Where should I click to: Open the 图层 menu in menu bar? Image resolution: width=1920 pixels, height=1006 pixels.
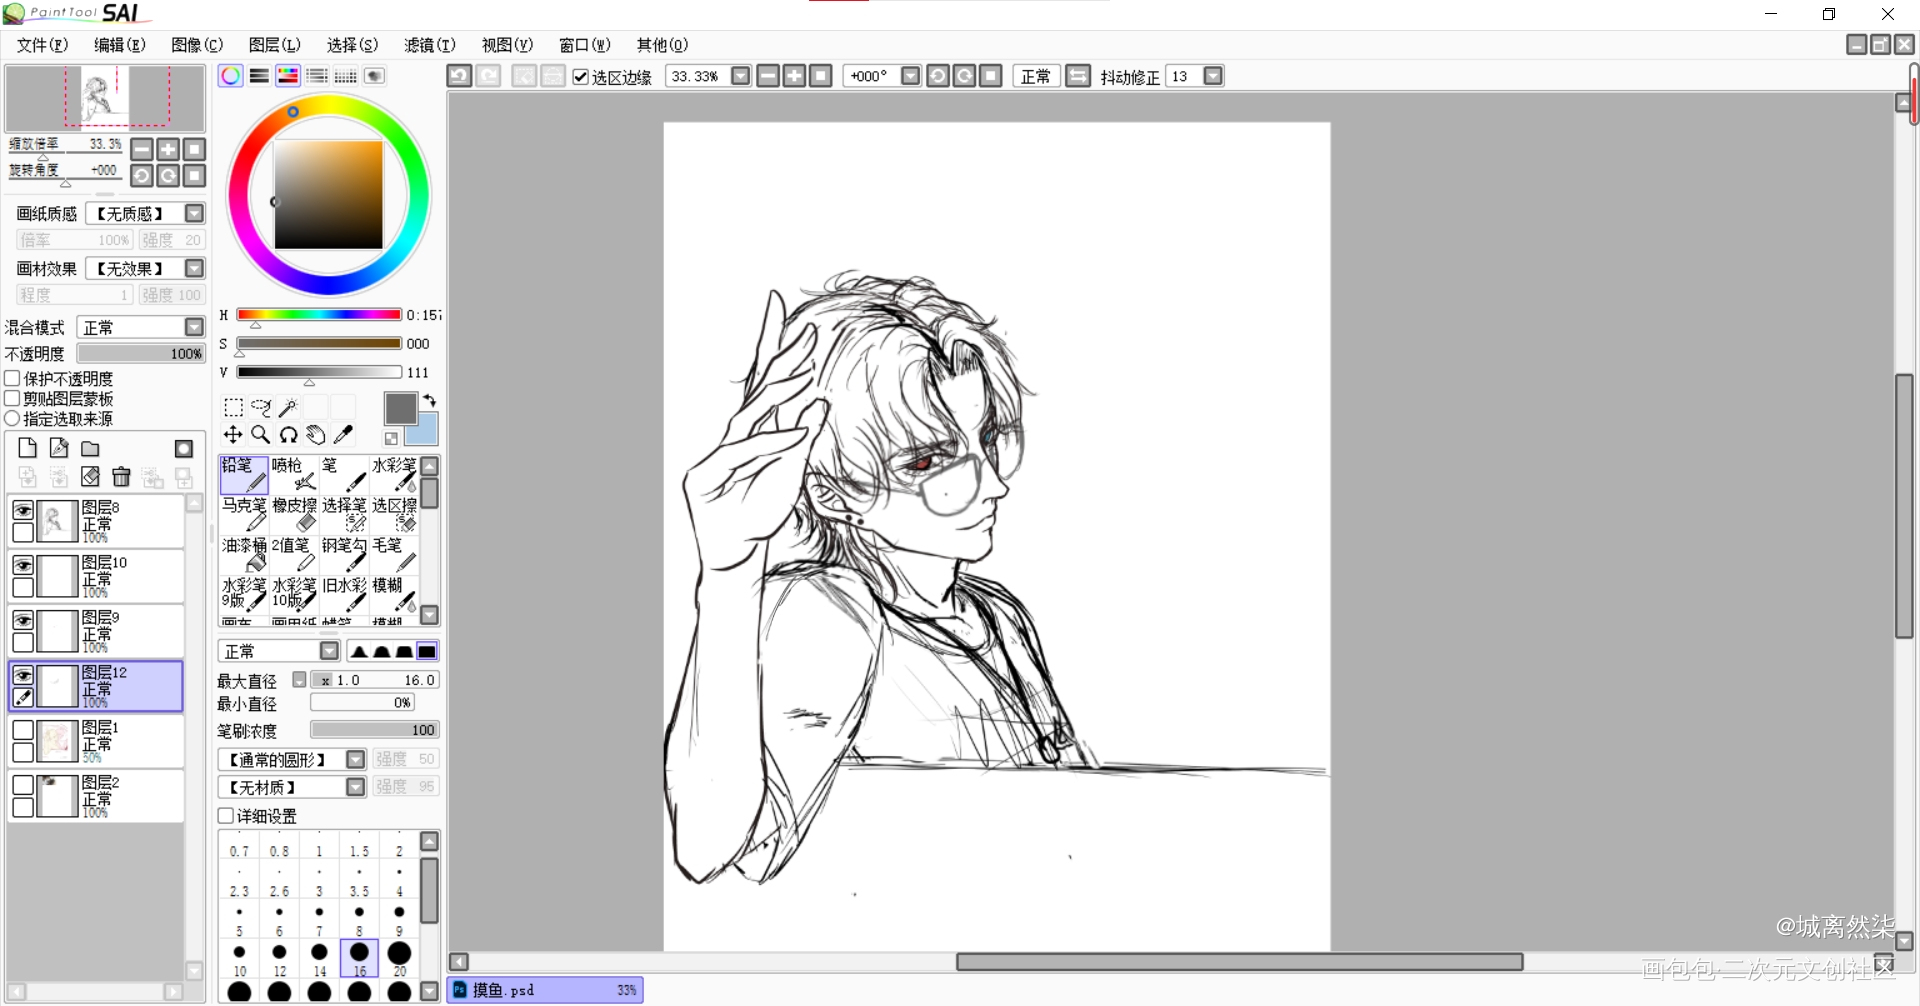point(274,45)
